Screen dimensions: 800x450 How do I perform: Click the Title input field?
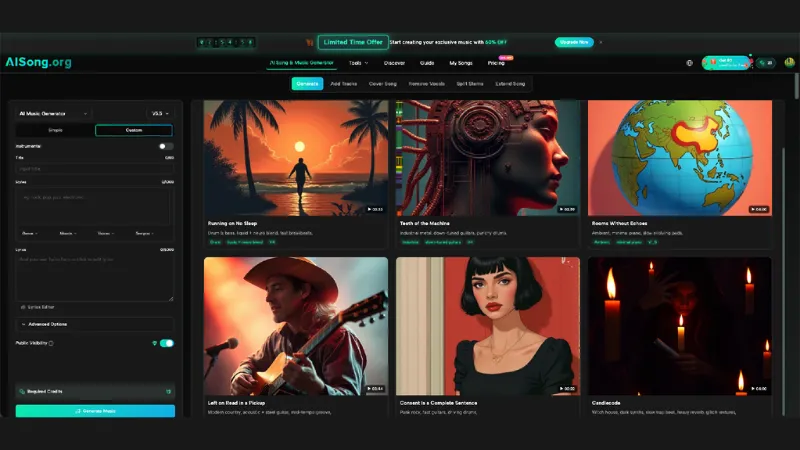pyautogui.click(x=95, y=168)
